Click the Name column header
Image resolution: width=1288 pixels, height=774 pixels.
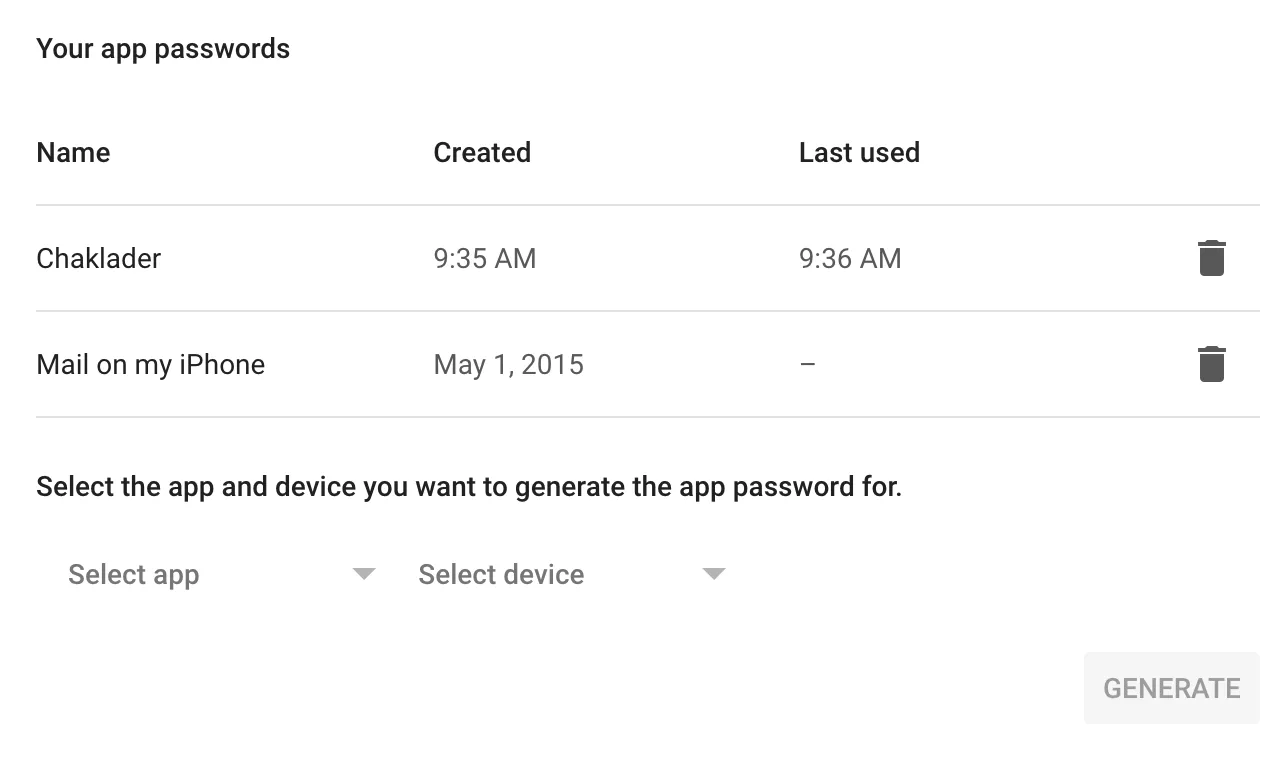73,153
